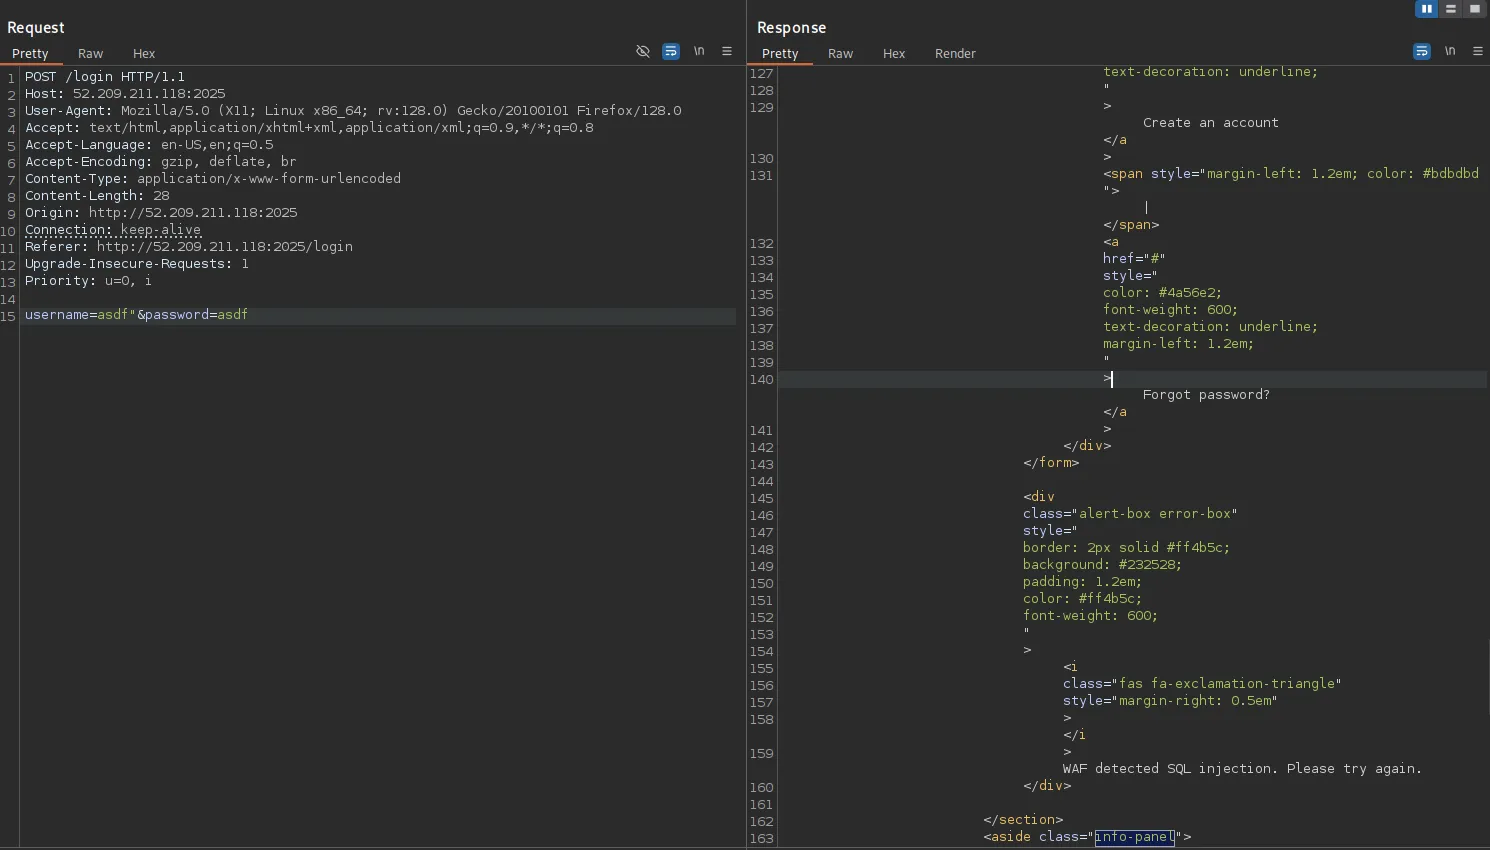Open the Request panel options menu
The width and height of the screenshot is (1490, 850).
727,51
